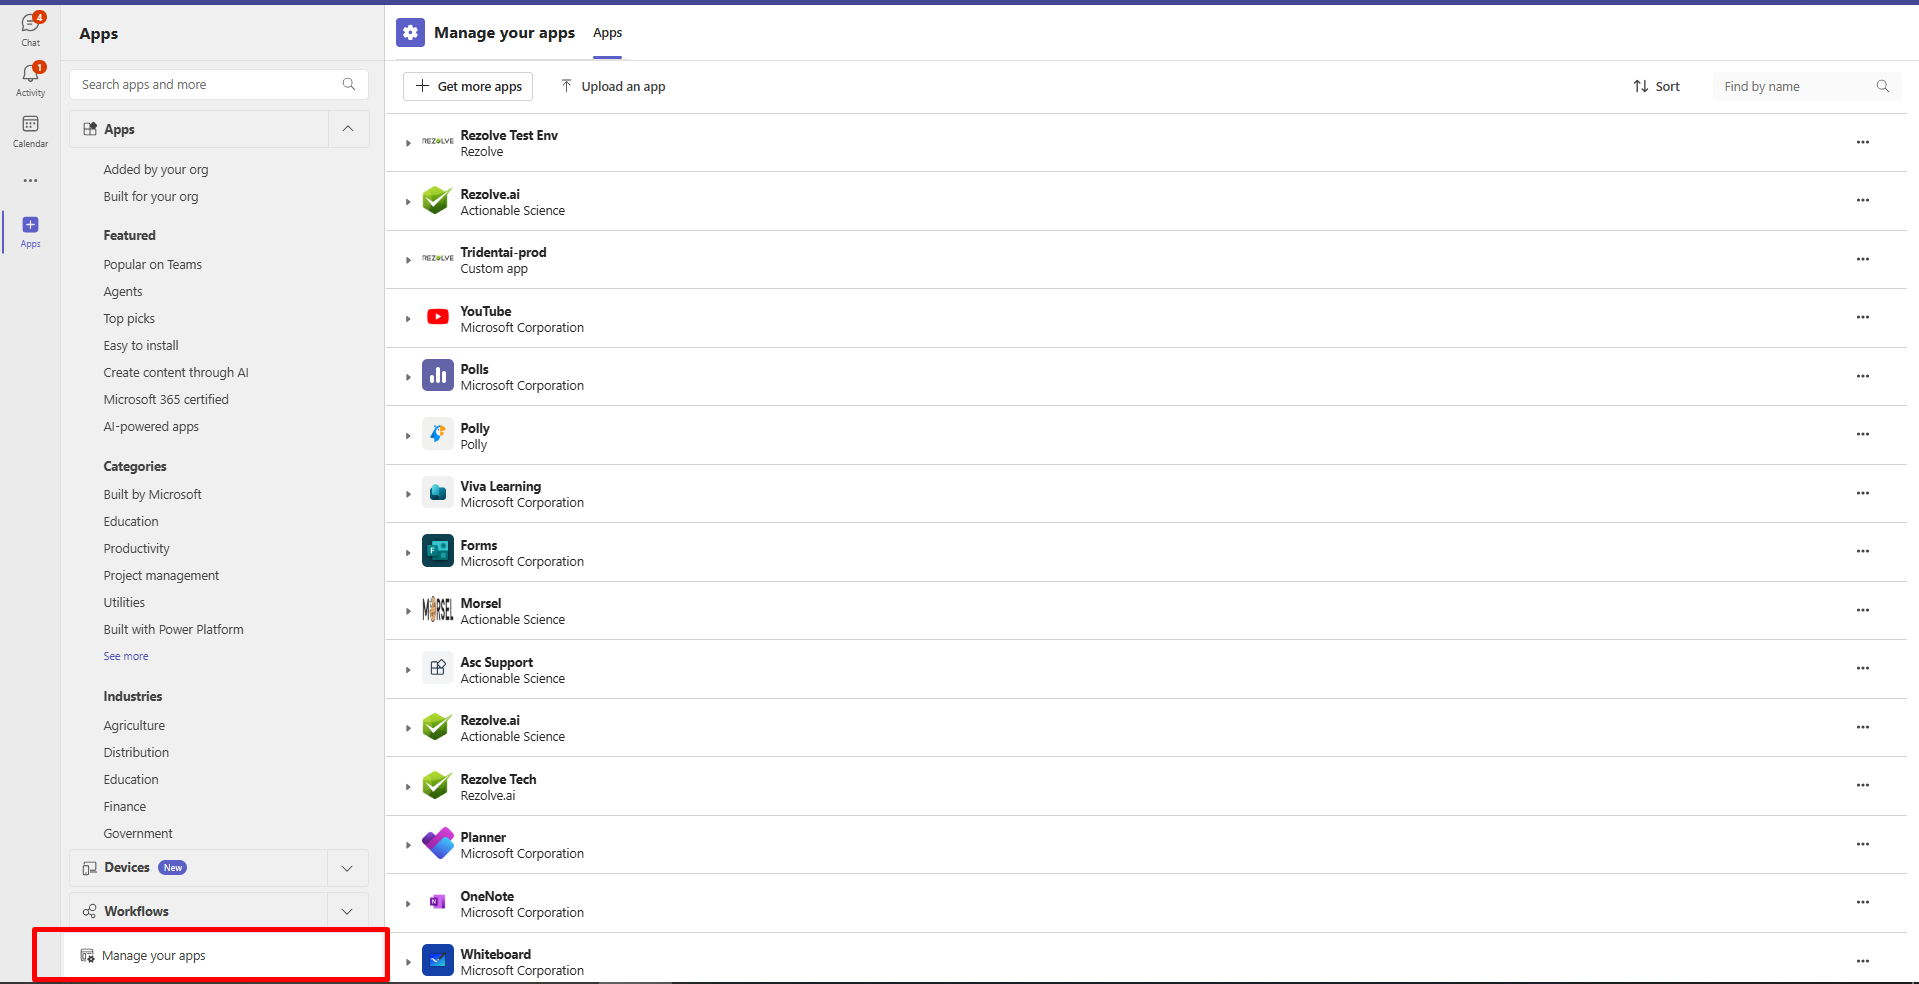
Task: Open more options for Forms row
Action: (1863, 551)
